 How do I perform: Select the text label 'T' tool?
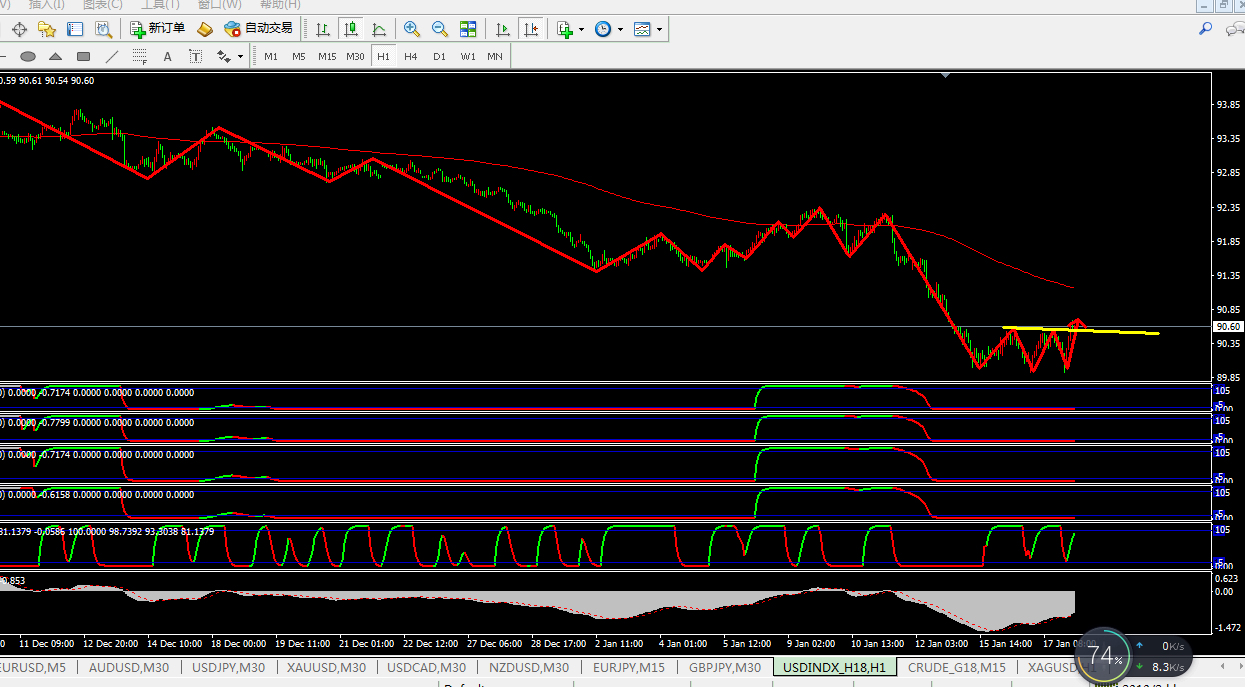[196, 56]
